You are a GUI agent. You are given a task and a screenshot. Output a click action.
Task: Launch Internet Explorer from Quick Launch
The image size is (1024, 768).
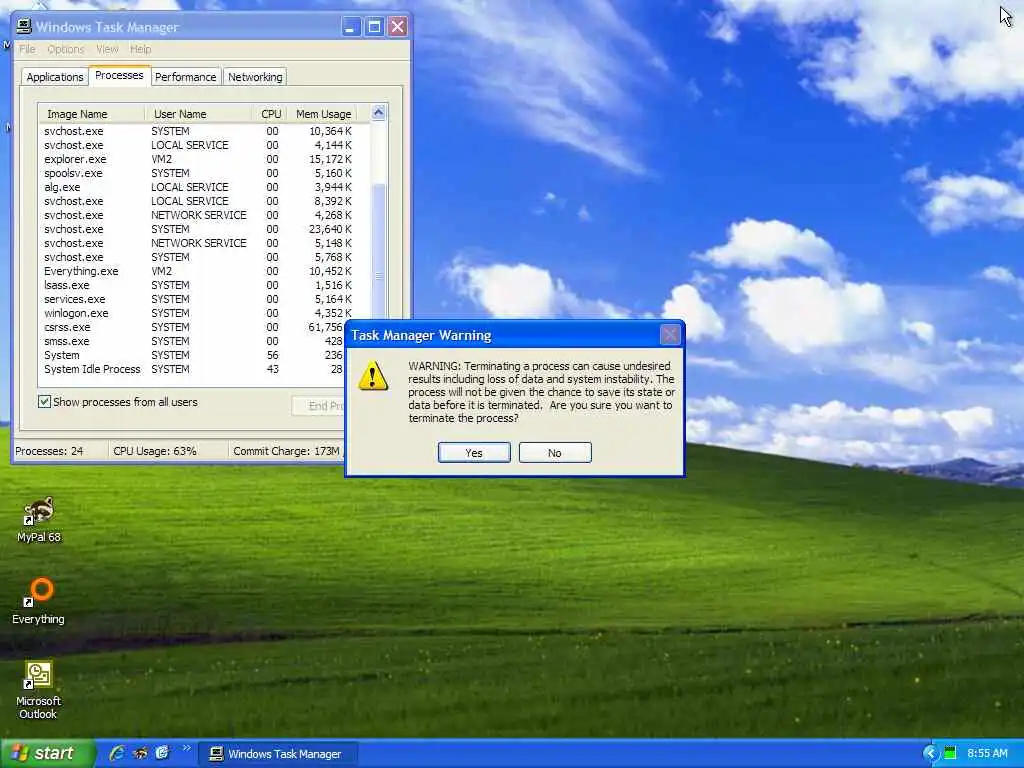117,753
